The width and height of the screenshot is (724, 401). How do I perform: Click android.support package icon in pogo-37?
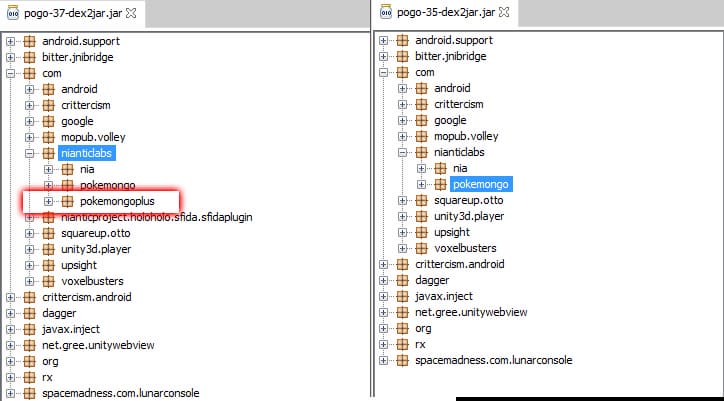pyautogui.click(x=30, y=41)
